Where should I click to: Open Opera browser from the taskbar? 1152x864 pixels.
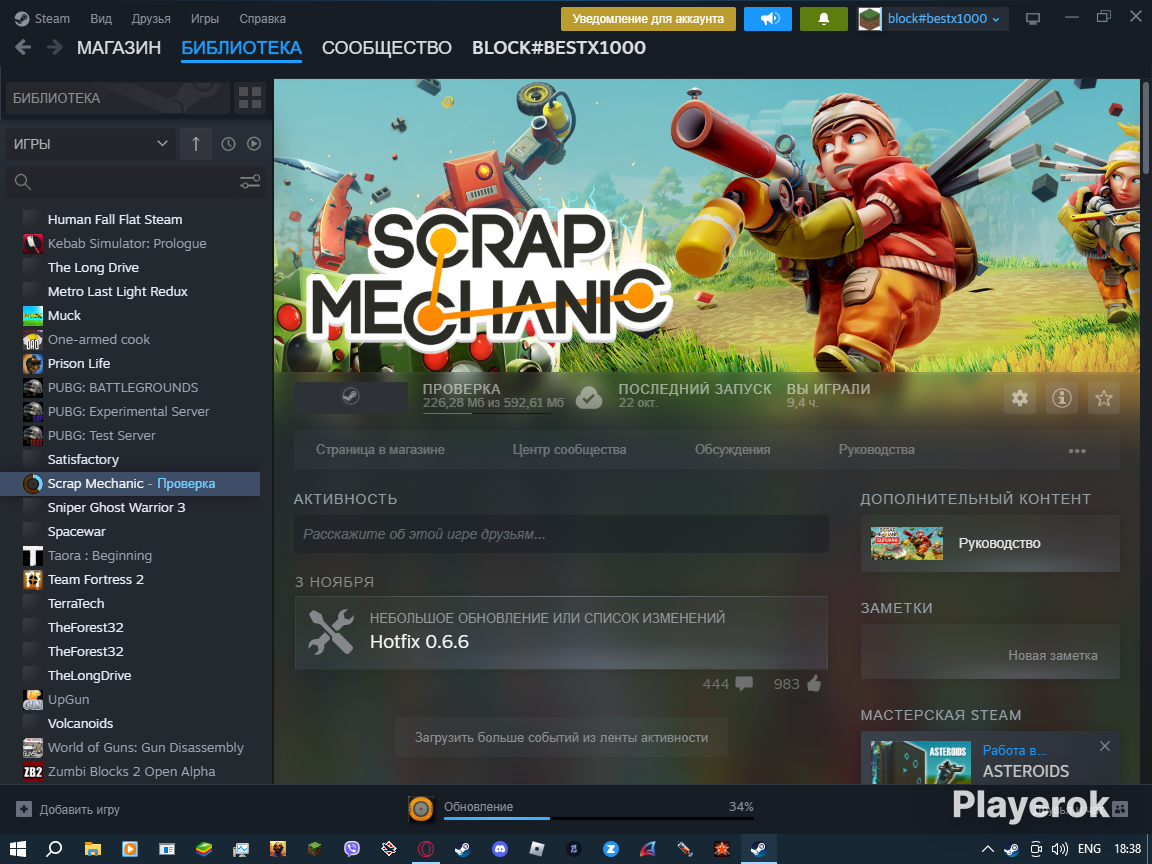(425, 849)
